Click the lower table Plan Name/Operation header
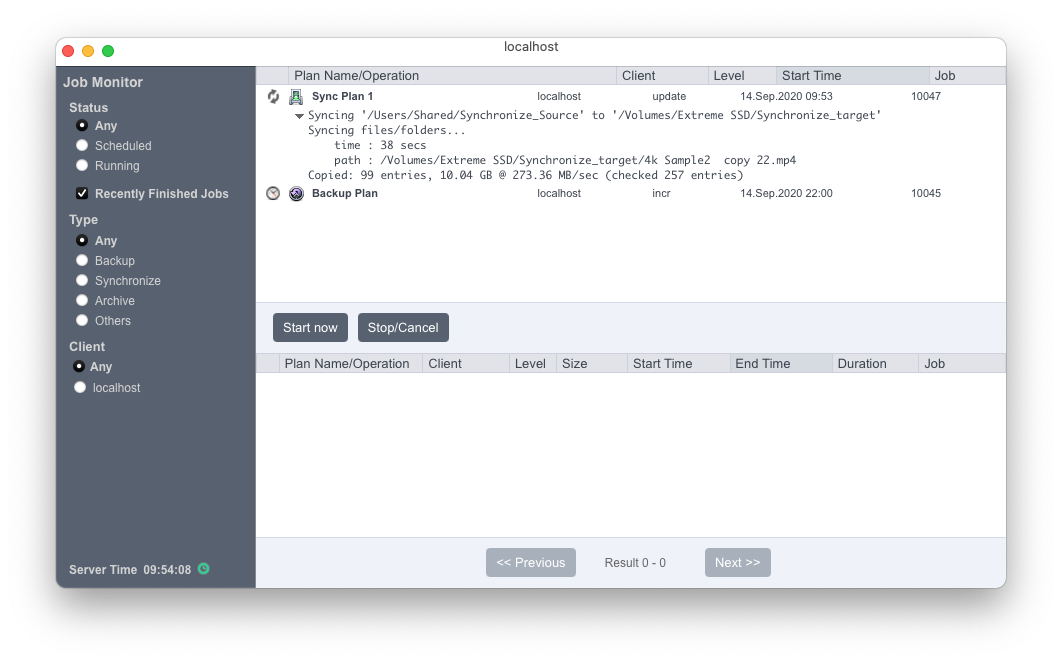1062x662 pixels. point(350,364)
